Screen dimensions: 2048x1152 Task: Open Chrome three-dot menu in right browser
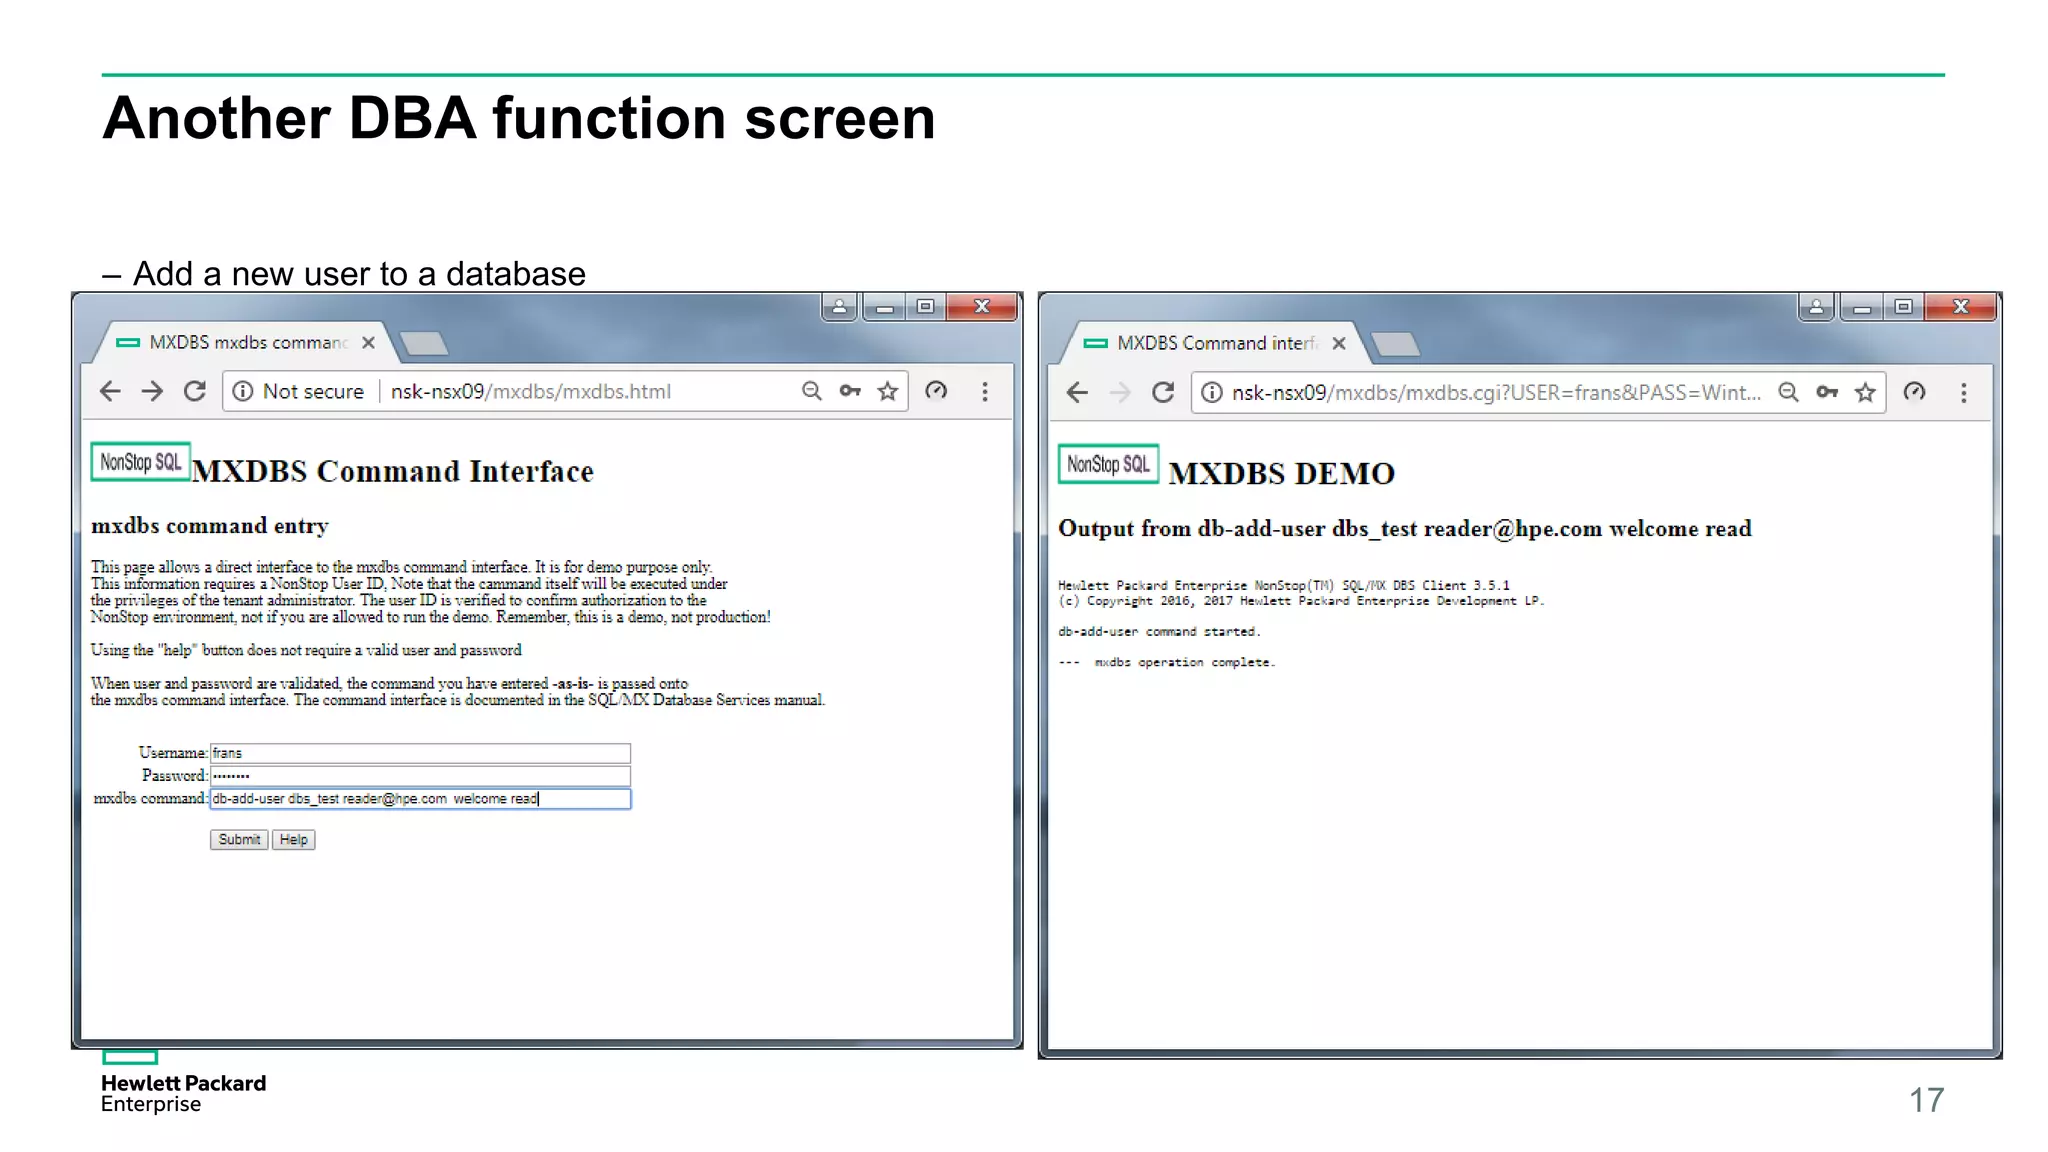pos(1964,393)
